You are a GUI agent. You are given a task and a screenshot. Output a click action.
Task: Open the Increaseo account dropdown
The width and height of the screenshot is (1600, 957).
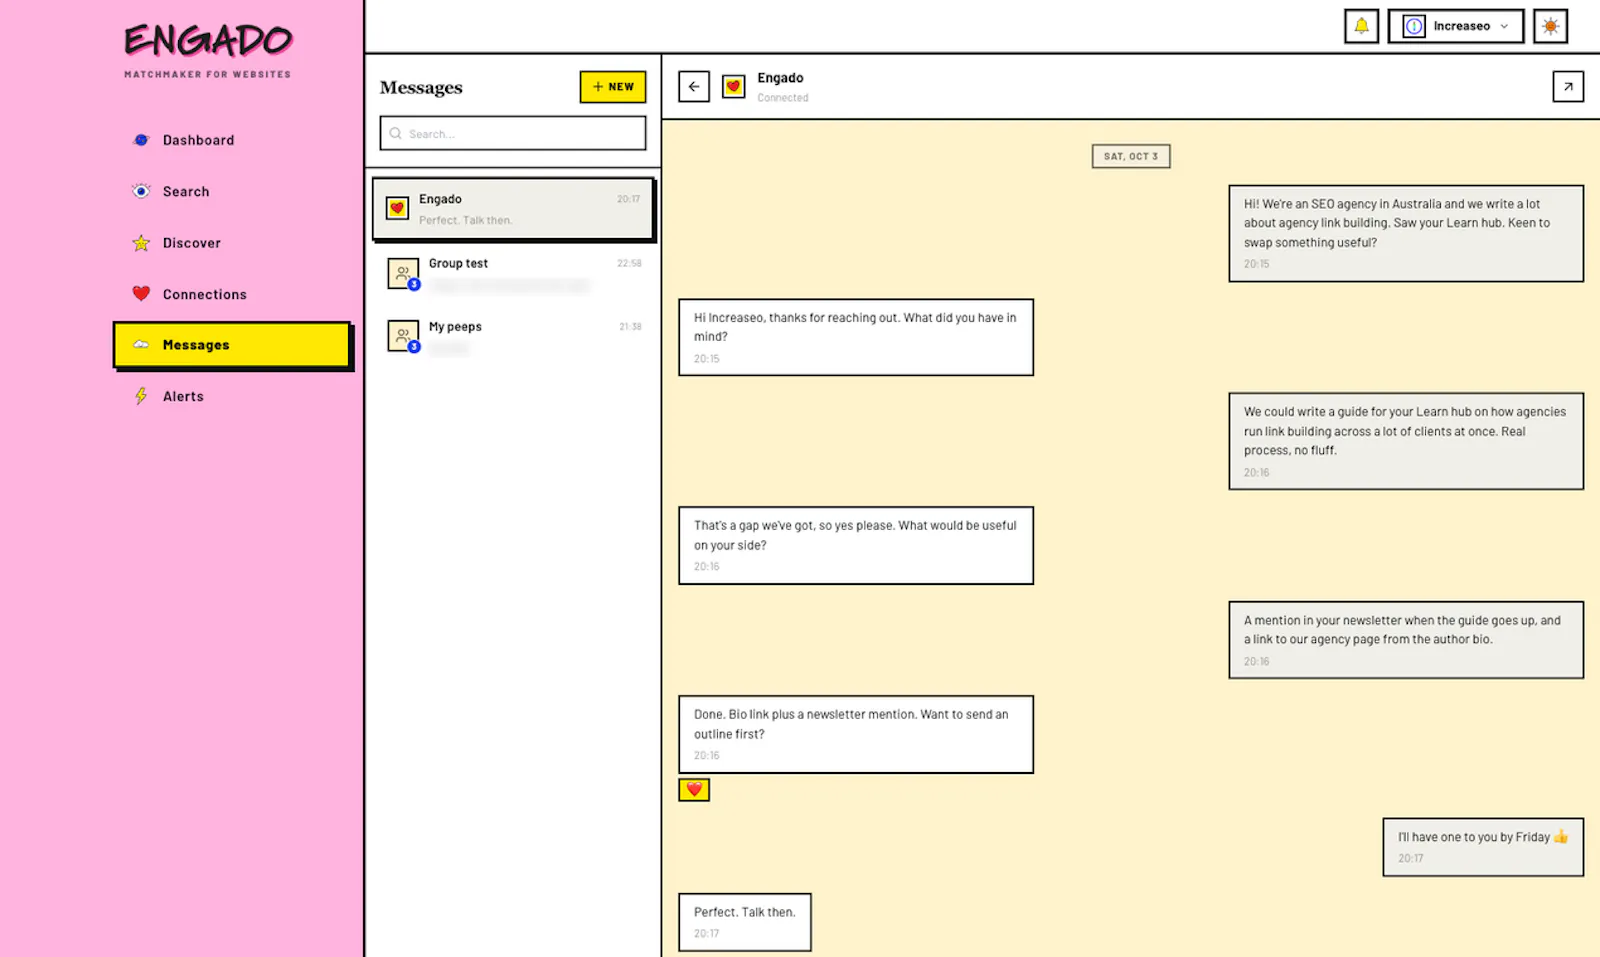pos(1455,26)
